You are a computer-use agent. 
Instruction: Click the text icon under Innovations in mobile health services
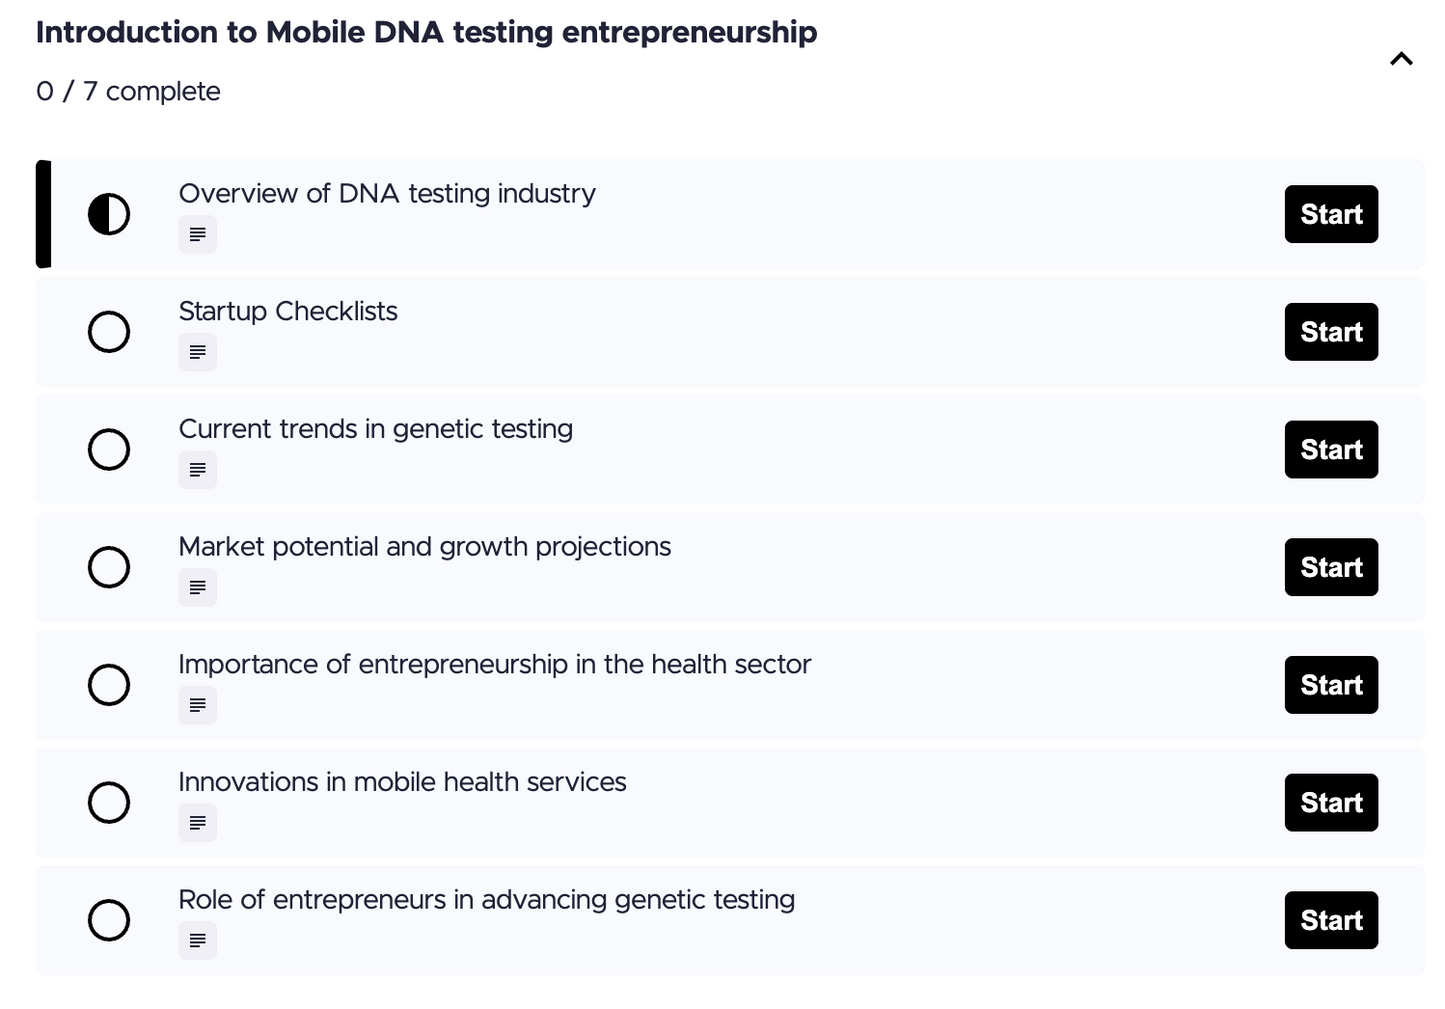(197, 823)
